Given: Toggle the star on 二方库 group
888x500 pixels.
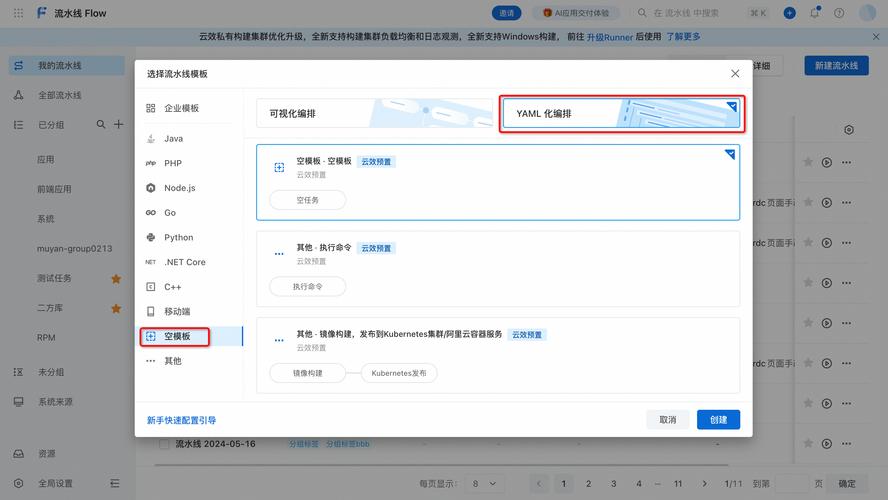Looking at the screenshot, I should pos(116,308).
